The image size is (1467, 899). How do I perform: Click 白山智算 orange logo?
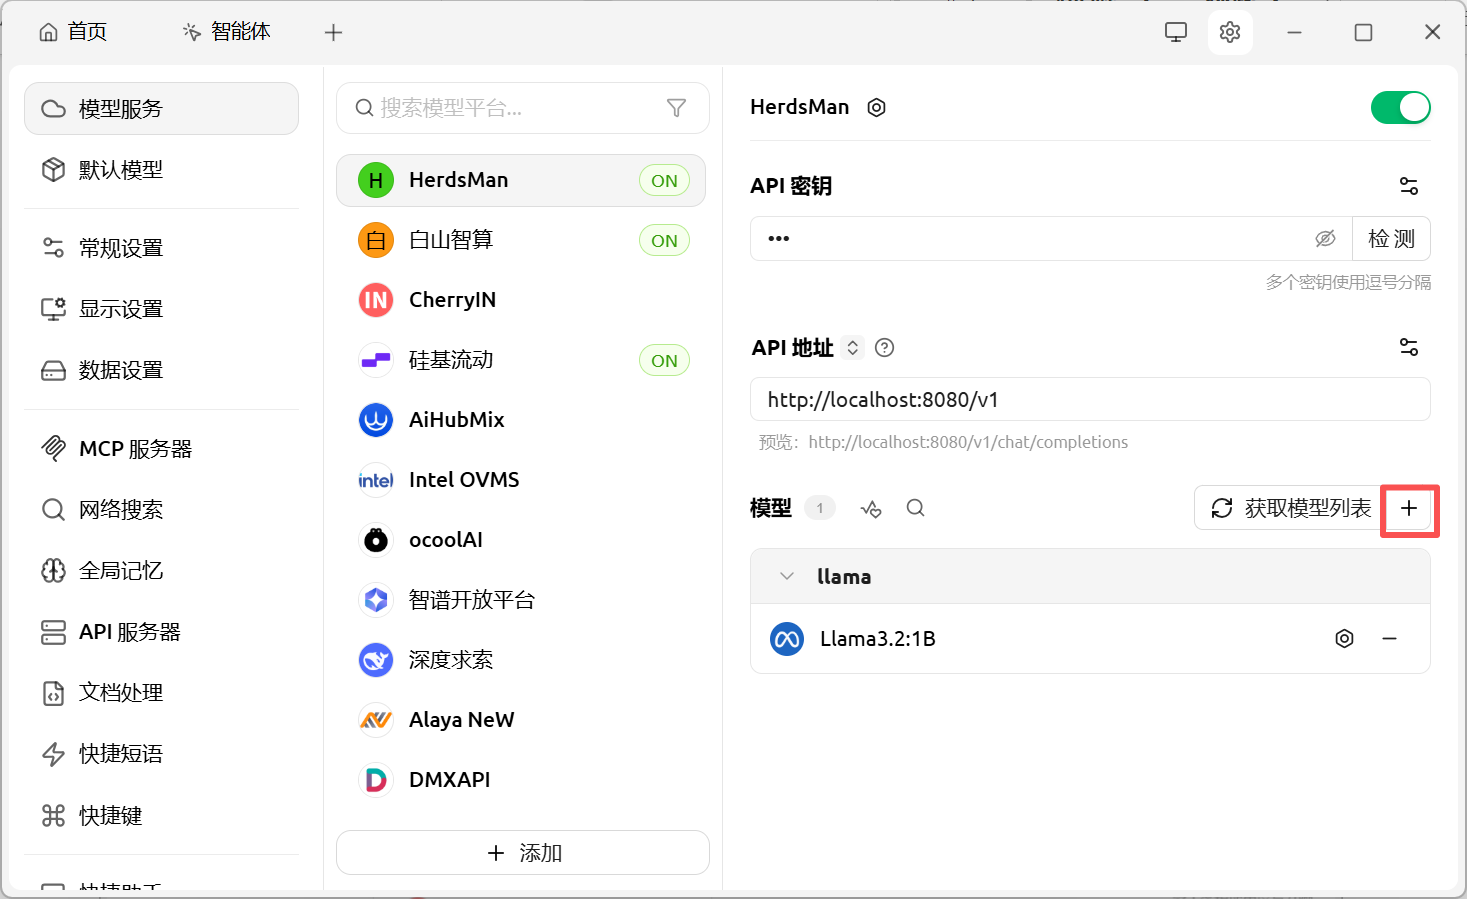[x=376, y=240]
